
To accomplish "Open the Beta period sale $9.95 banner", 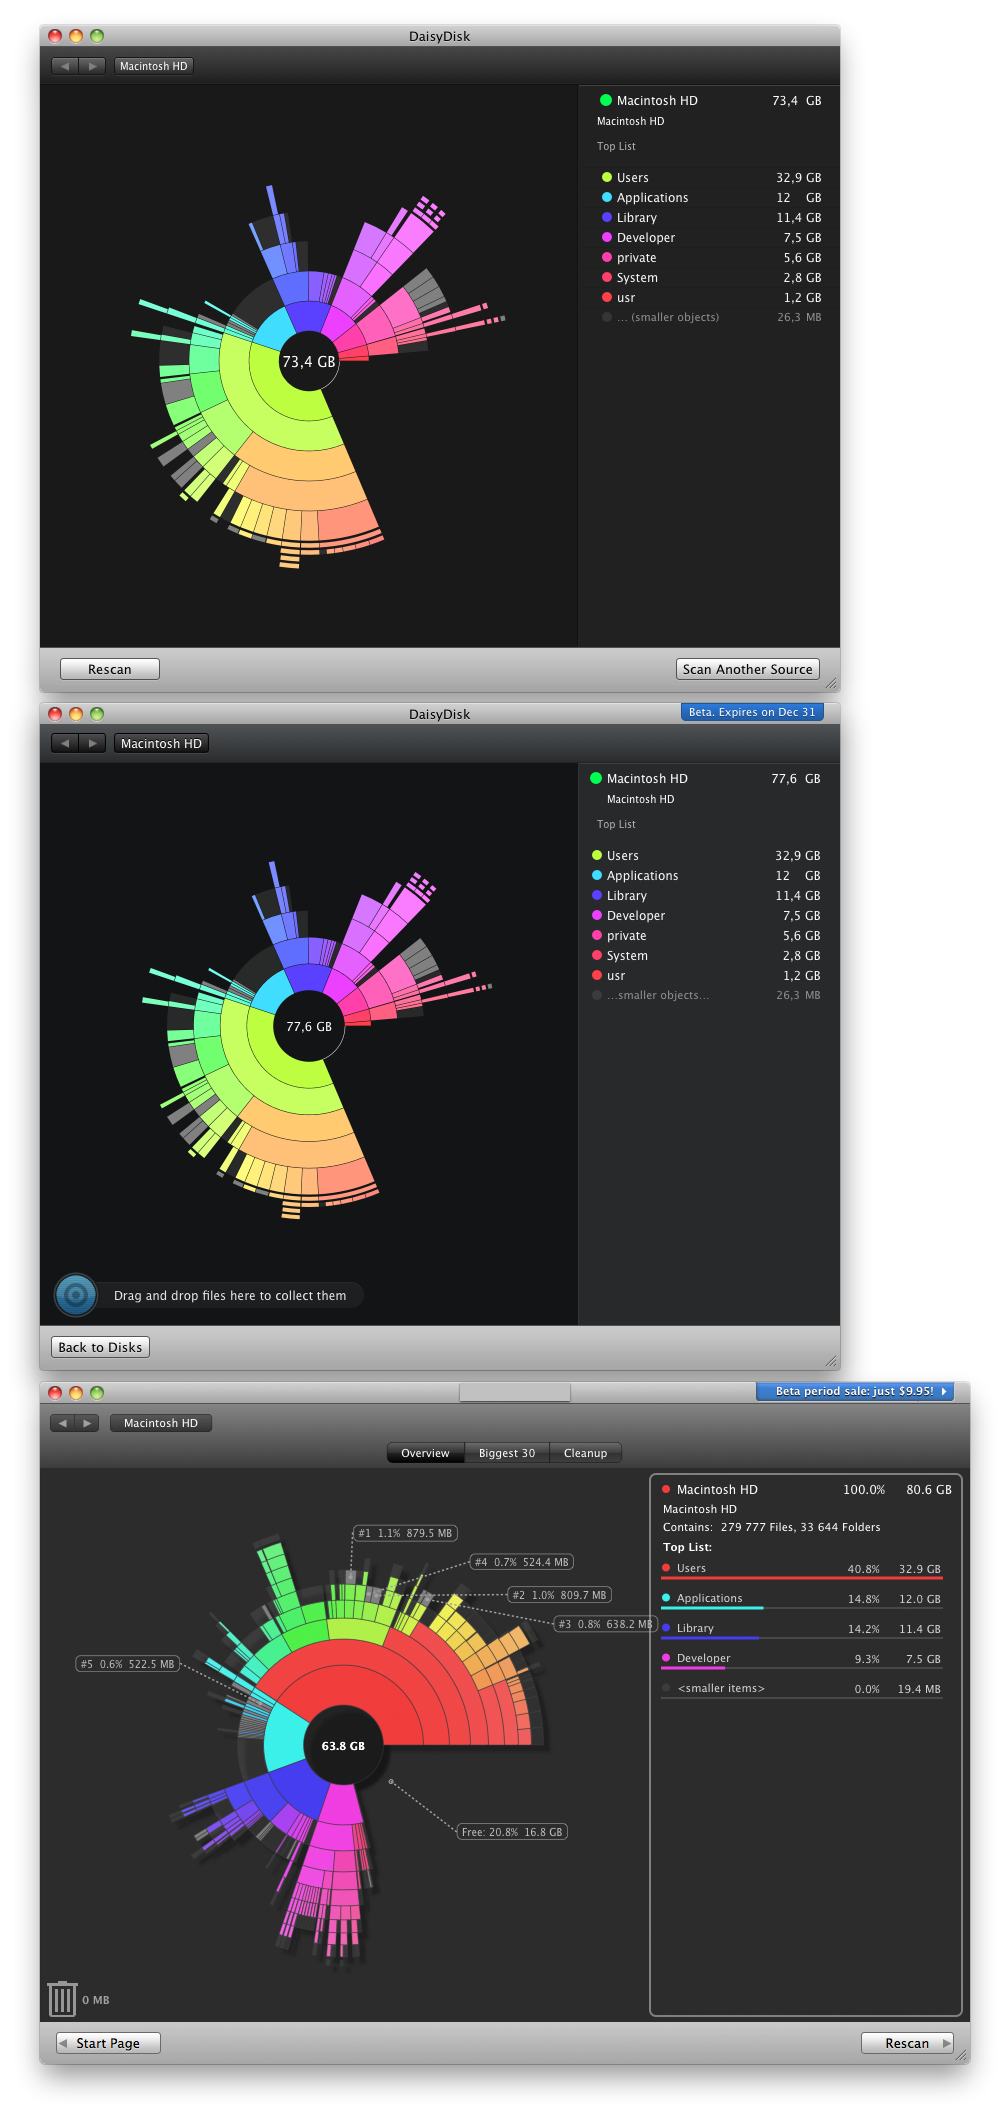I will coord(855,1391).
